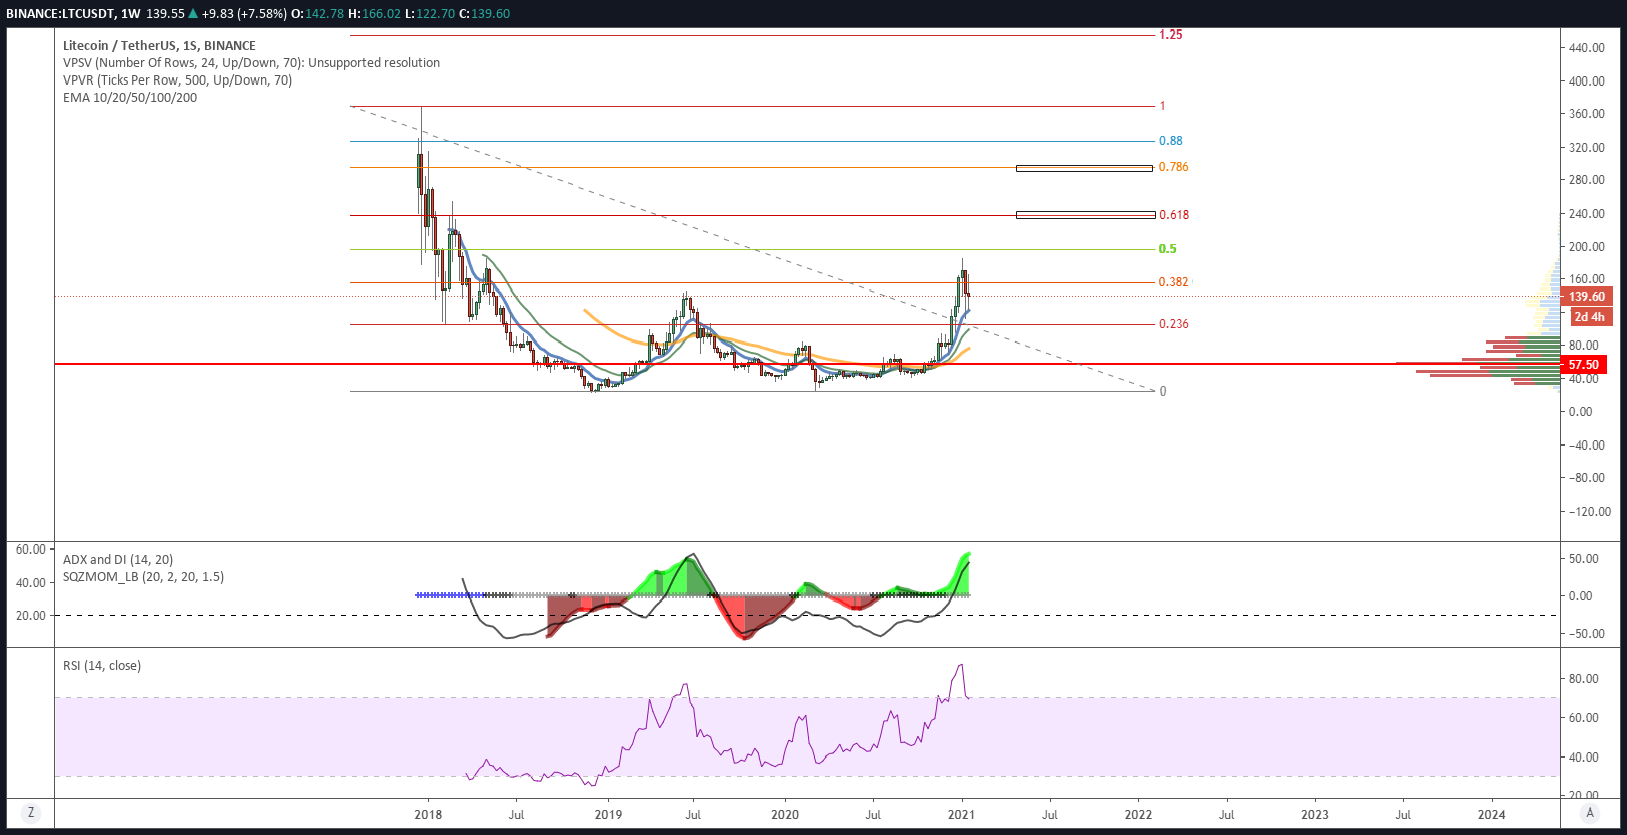Image resolution: width=1627 pixels, height=835 pixels.
Task: Select the 2021 label on the time axis
Action: pos(961,814)
